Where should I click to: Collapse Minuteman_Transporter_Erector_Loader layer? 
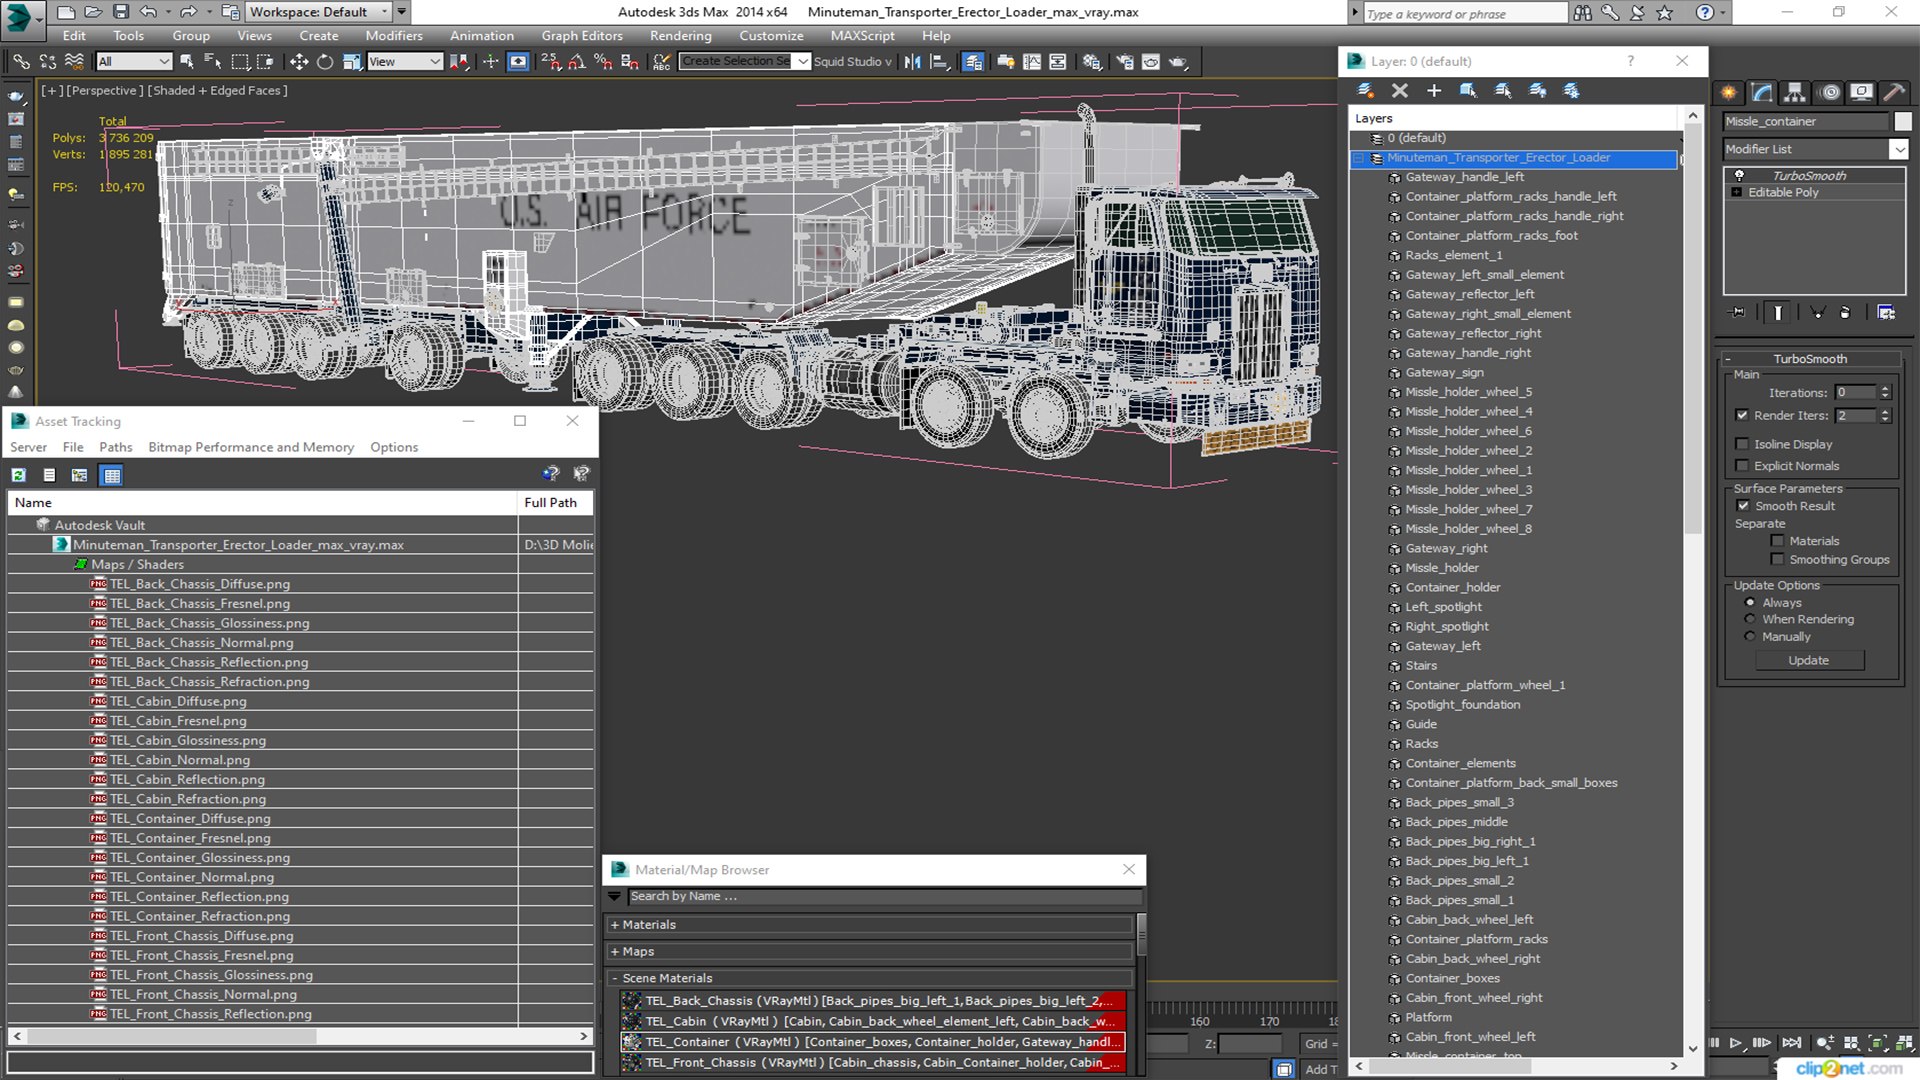coord(1358,158)
